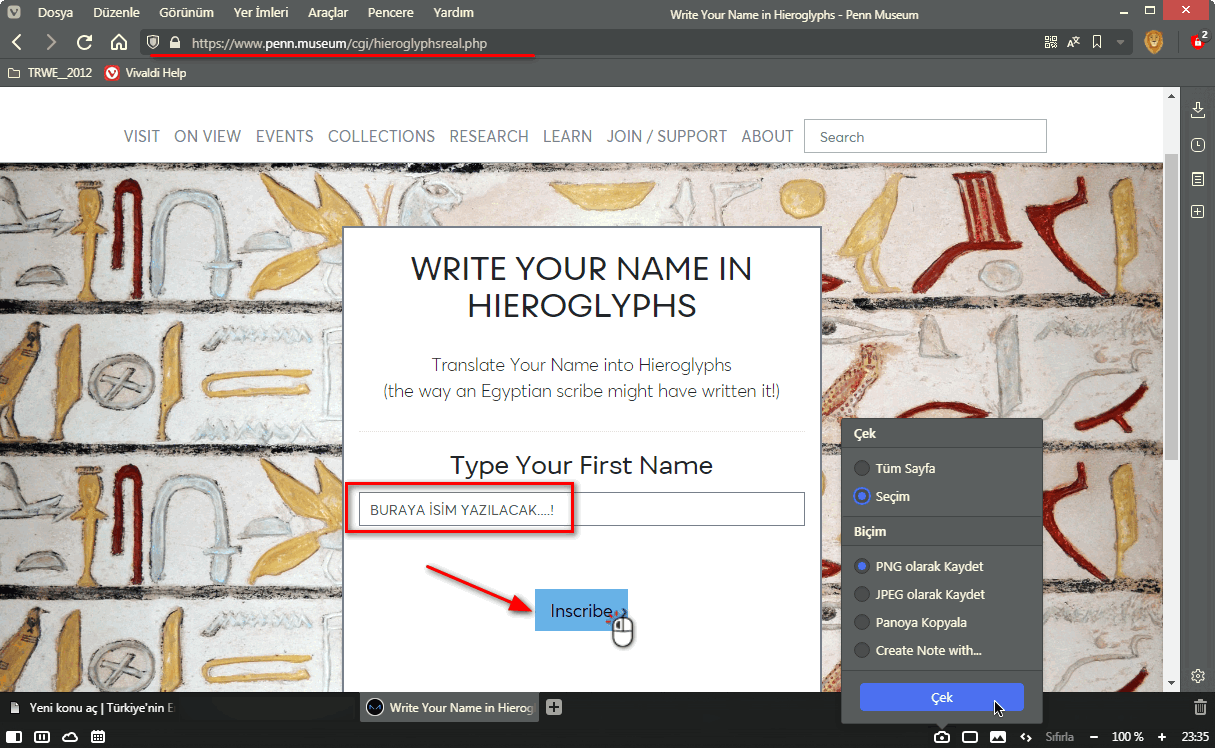This screenshot has width=1215, height=748.
Task: Open the Downloads panel in the side bar
Action: tap(1198, 110)
